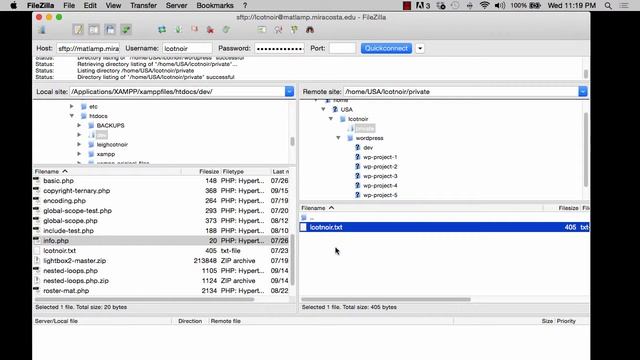
Task: Select the wp-project-1 remote folder
Action: click(x=380, y=157)
